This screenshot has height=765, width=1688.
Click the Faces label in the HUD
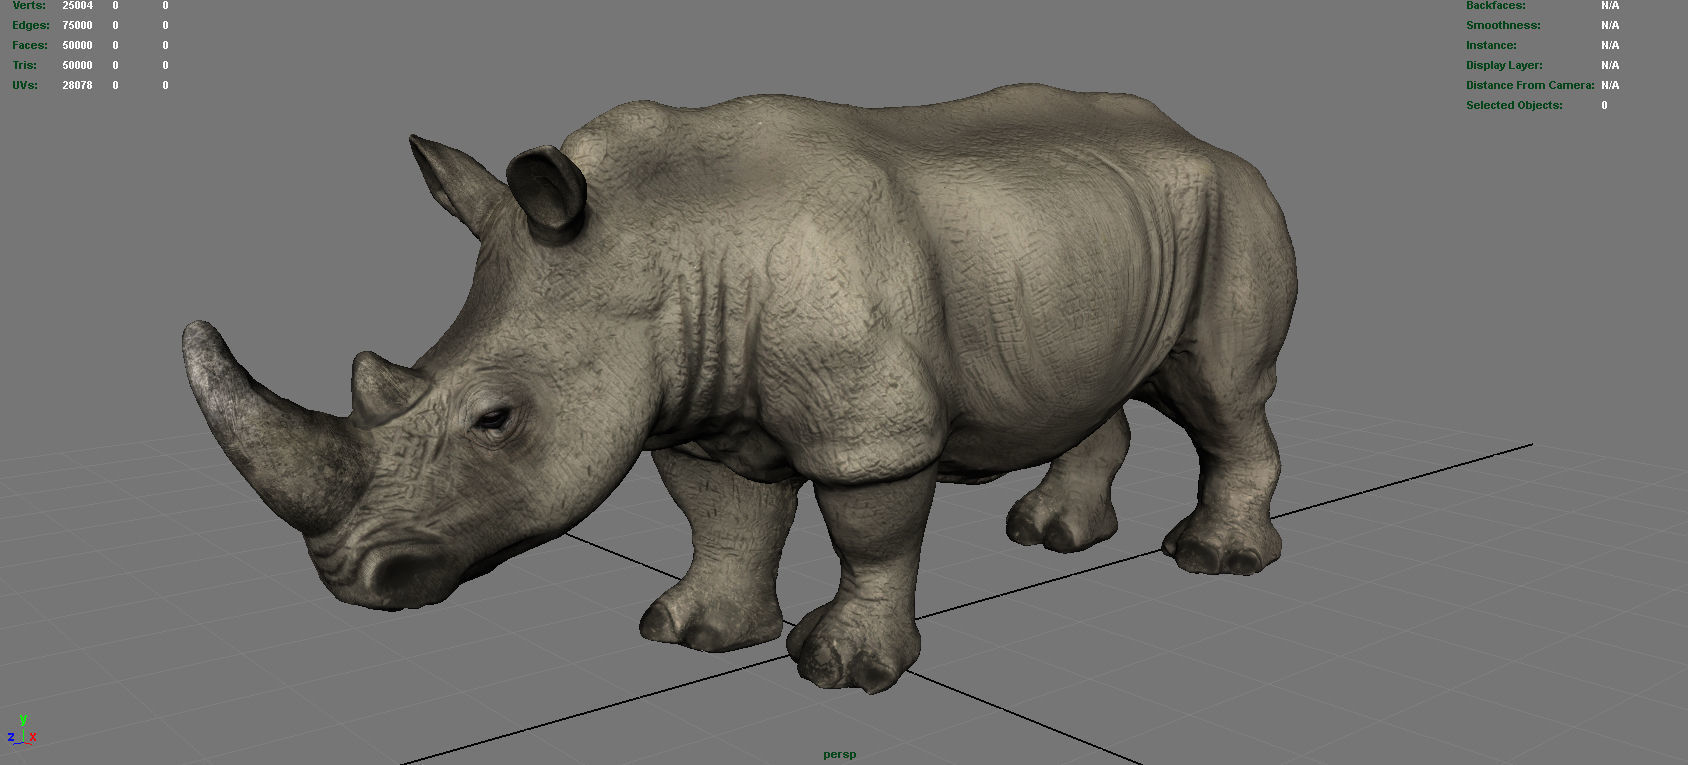(30, 45)
